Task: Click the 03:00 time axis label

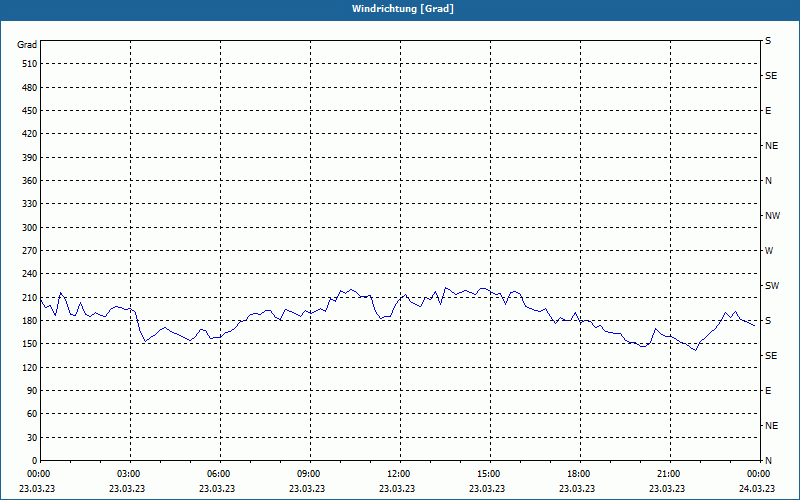Action: point(128,474)
